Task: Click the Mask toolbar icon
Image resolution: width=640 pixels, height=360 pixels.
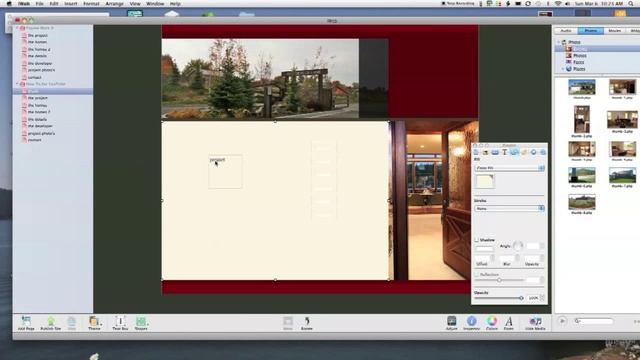Action: point(288,322)
